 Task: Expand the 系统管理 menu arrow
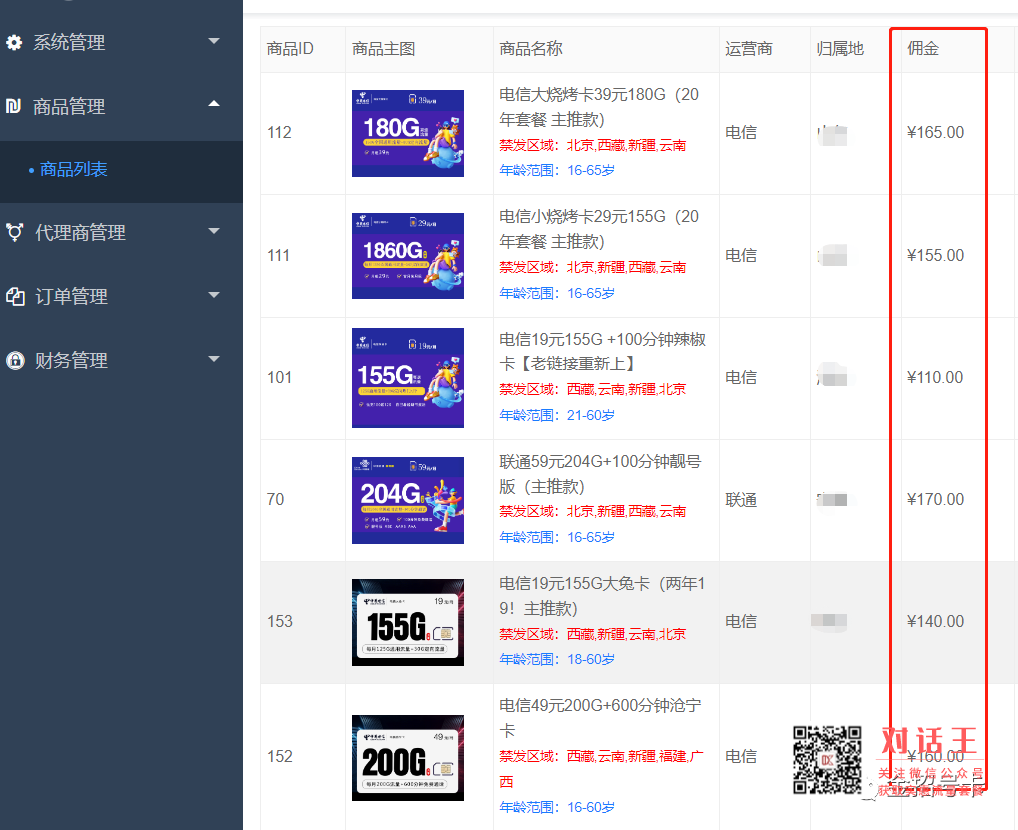(214, 41)
